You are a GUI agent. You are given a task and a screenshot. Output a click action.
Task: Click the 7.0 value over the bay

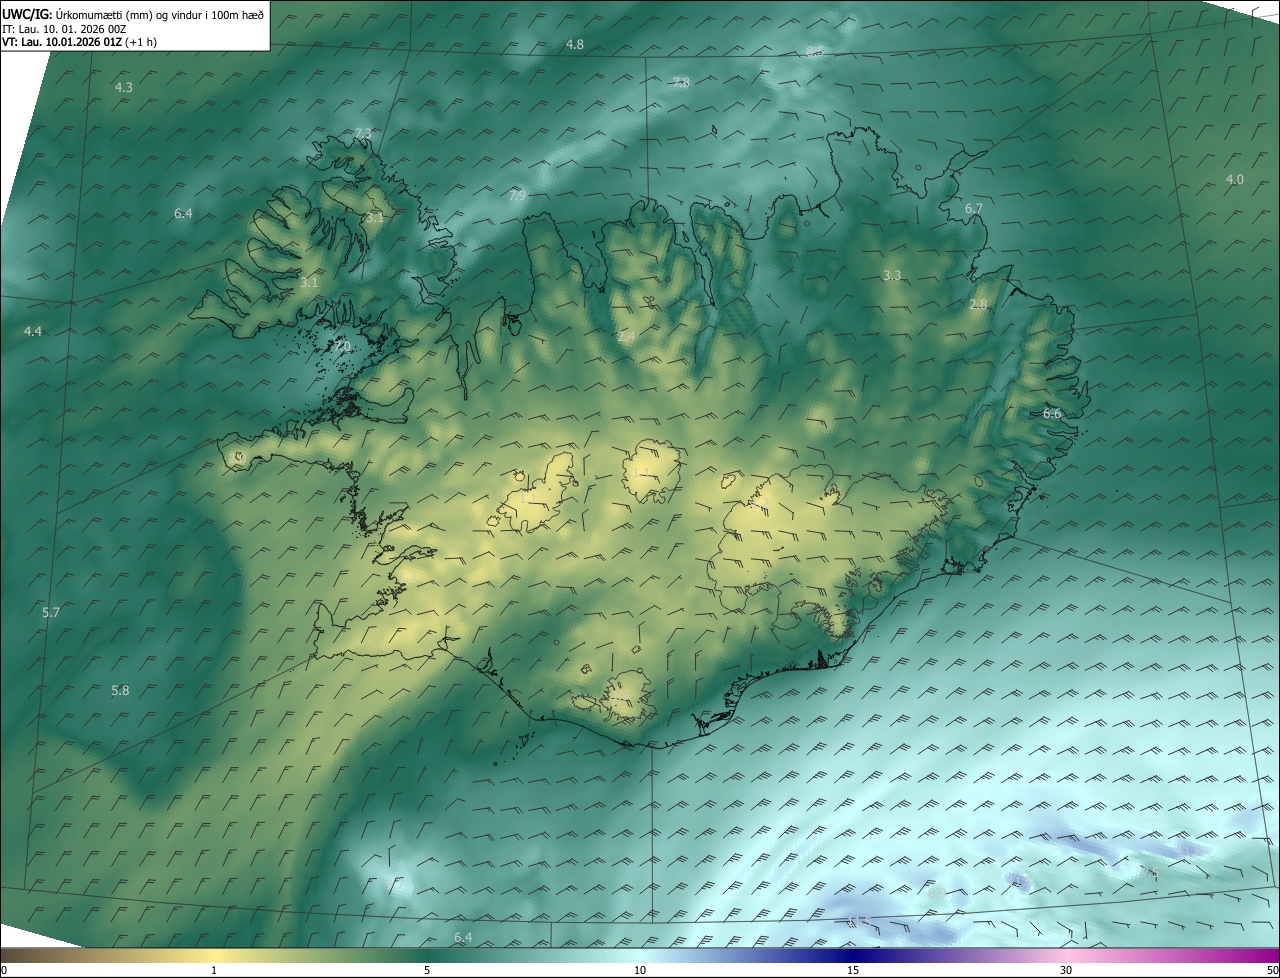tap(342, 347)
